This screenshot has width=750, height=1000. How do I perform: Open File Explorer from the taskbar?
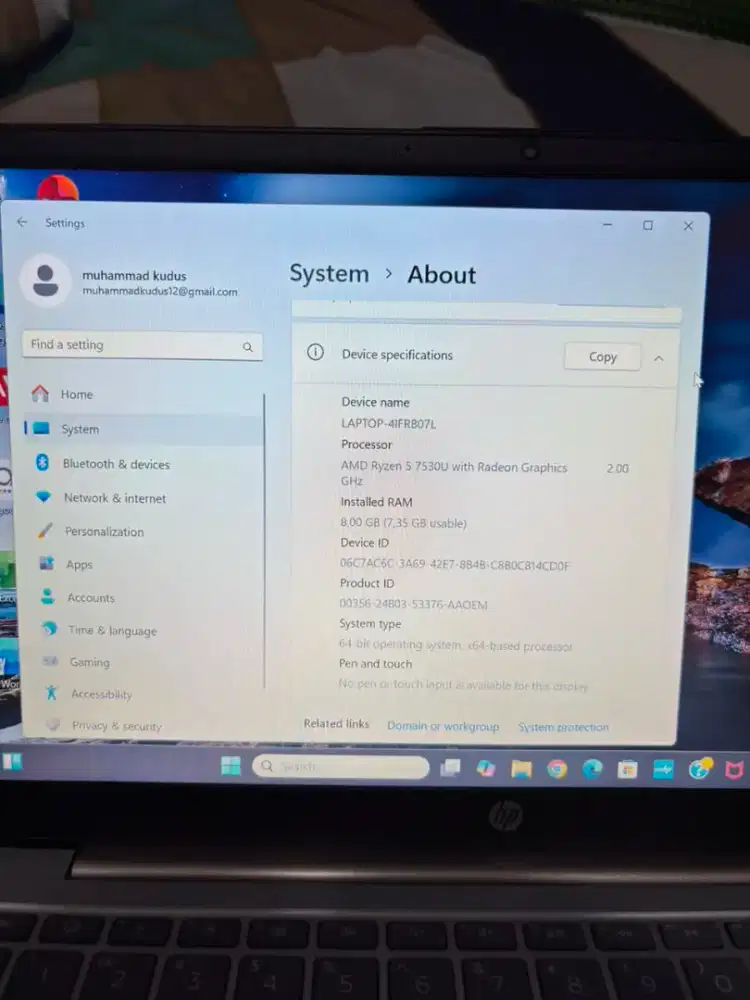(x=521, y=769)
